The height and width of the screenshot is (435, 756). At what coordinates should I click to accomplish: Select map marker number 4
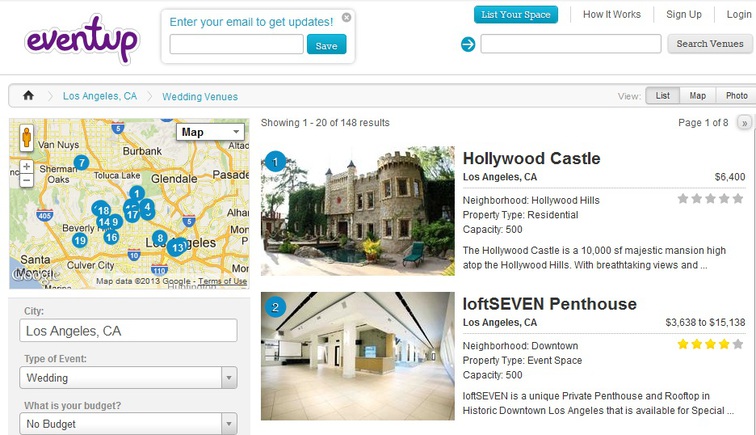147,206
